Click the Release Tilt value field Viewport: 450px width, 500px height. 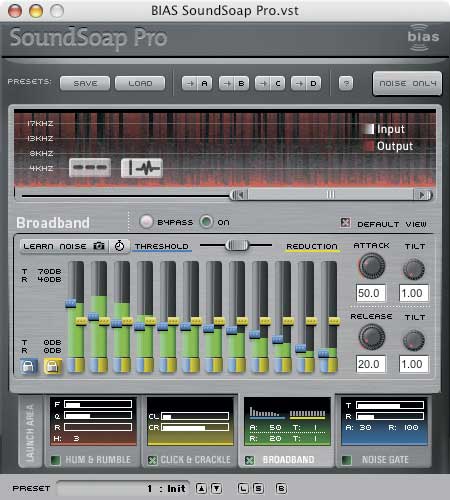click(x=414, y=364)
